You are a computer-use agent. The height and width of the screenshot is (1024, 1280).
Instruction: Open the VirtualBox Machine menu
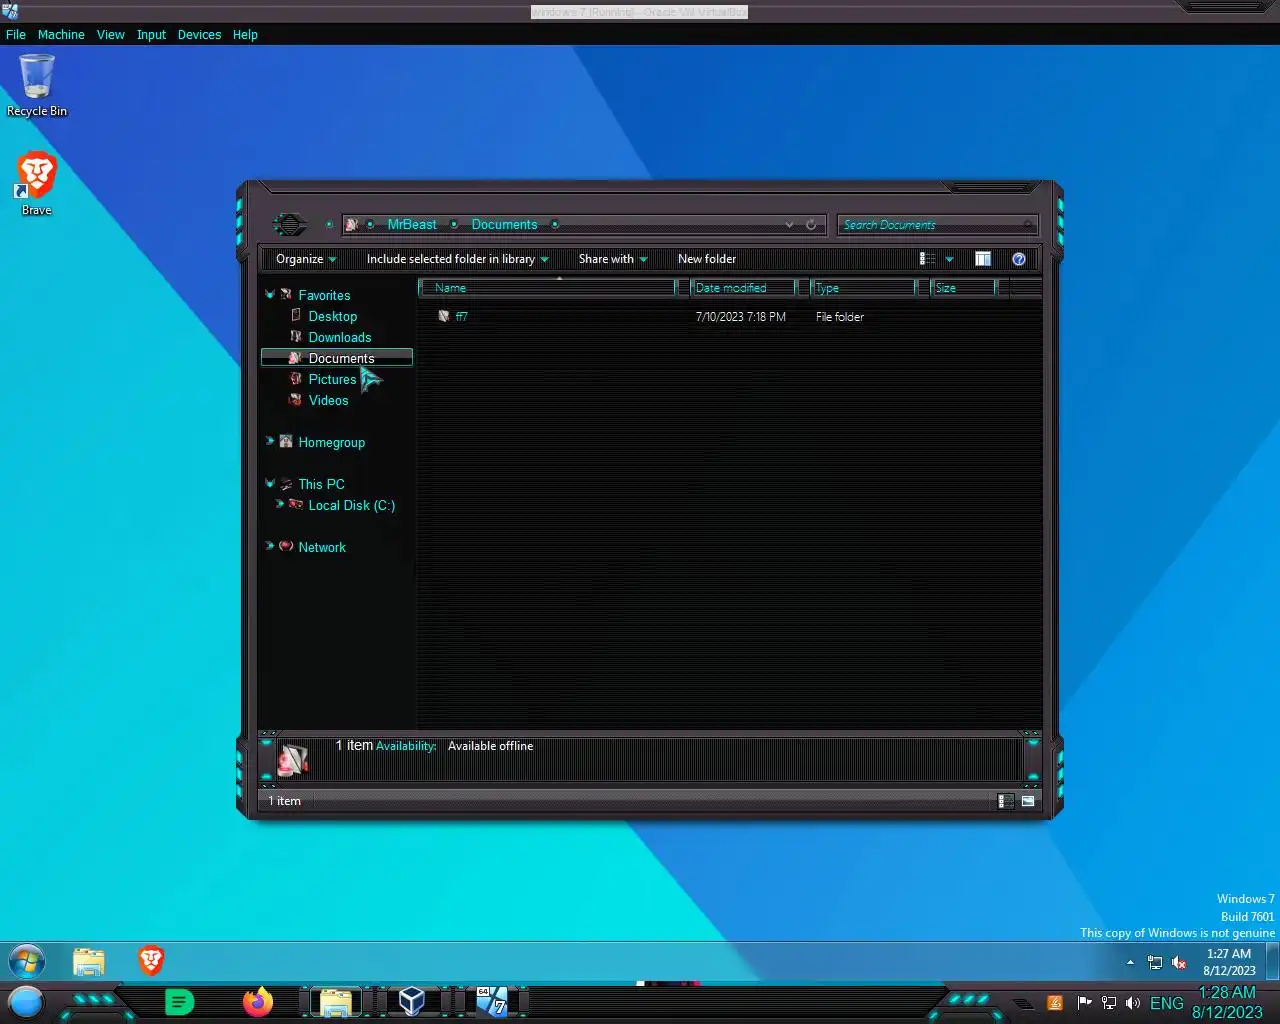point(61,34)
